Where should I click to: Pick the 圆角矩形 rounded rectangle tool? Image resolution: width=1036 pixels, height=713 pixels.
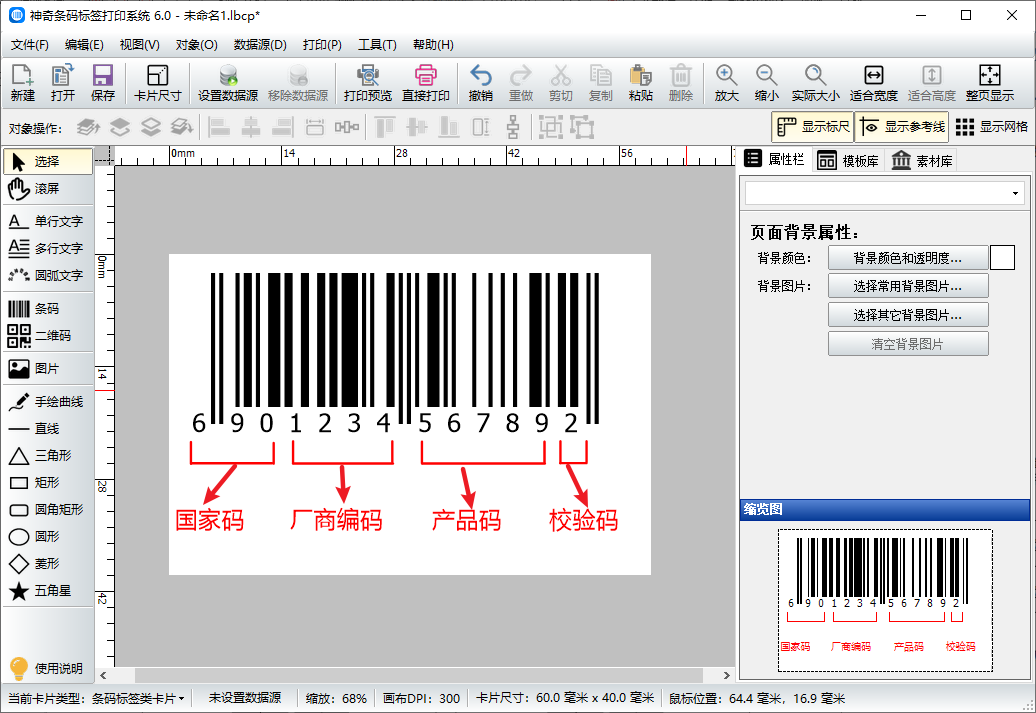click(x=48, y=509)
